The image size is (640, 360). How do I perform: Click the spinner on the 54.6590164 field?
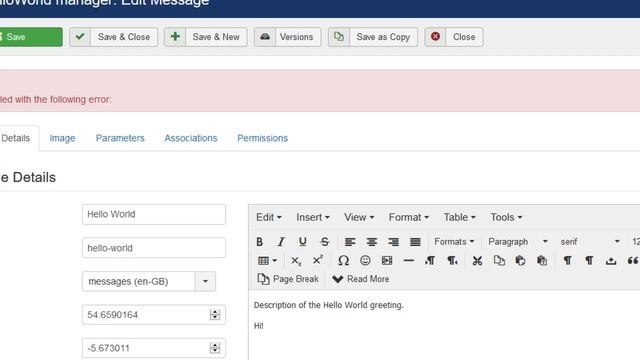[x=215, y=315]
